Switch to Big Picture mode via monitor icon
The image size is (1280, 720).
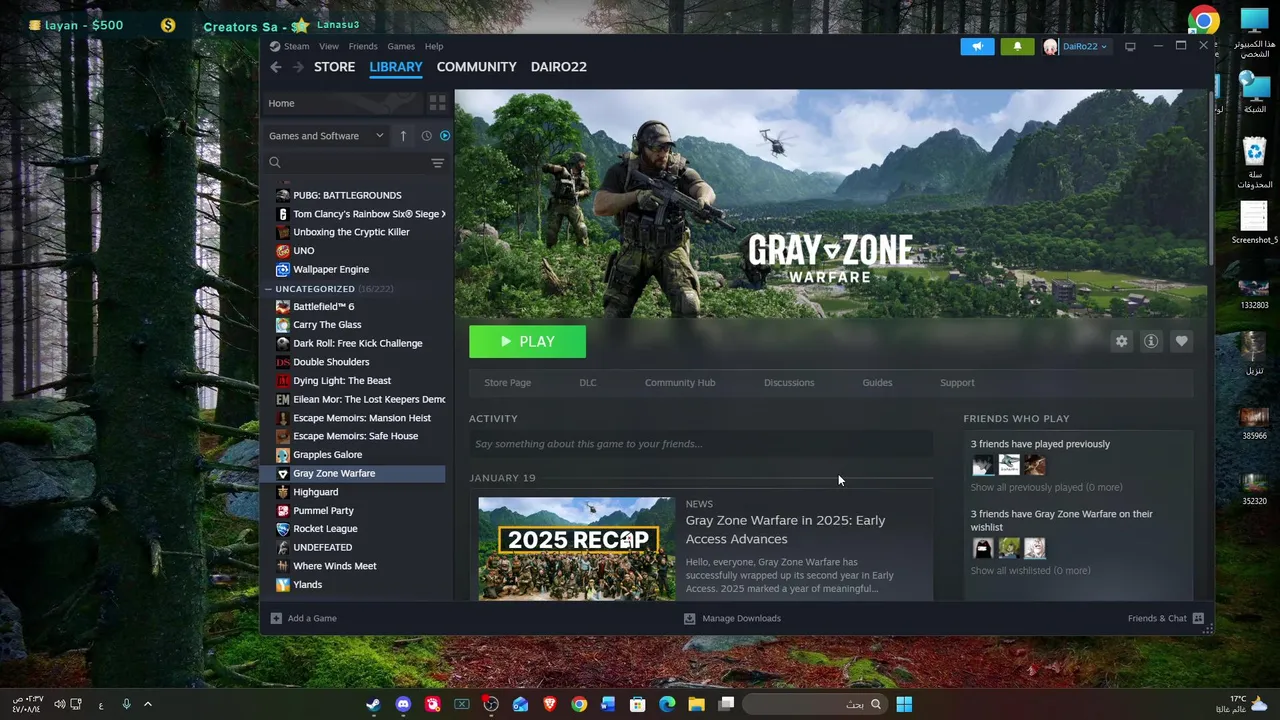[1130, 46]
